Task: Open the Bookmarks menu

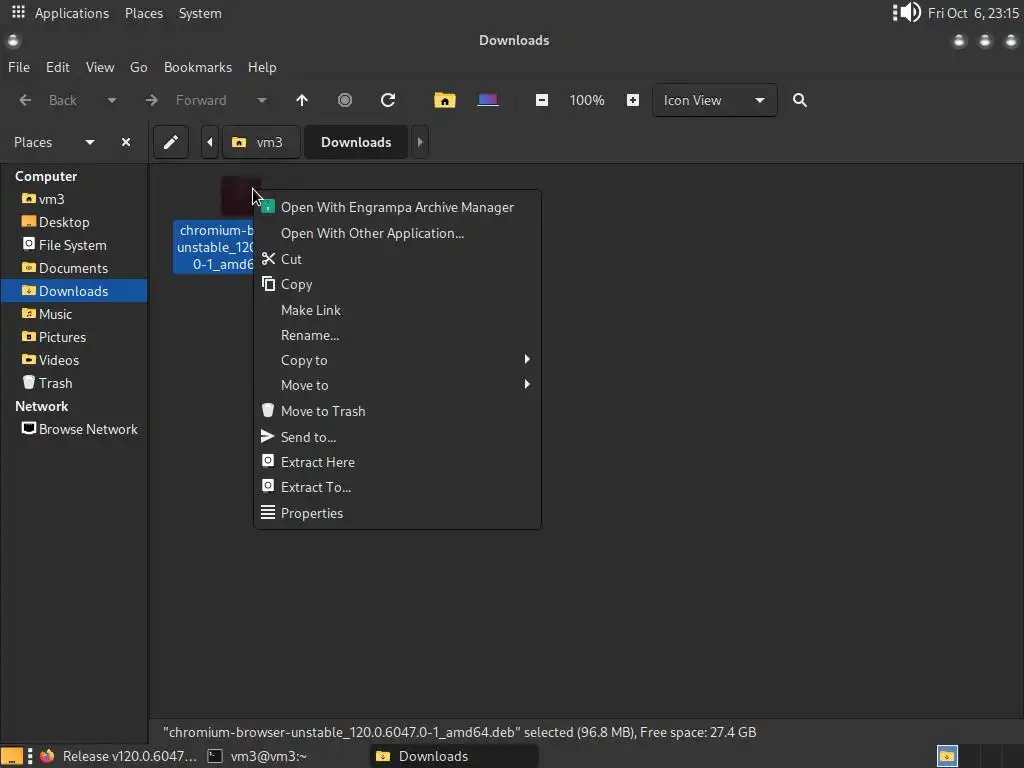Action: (198, 67)
